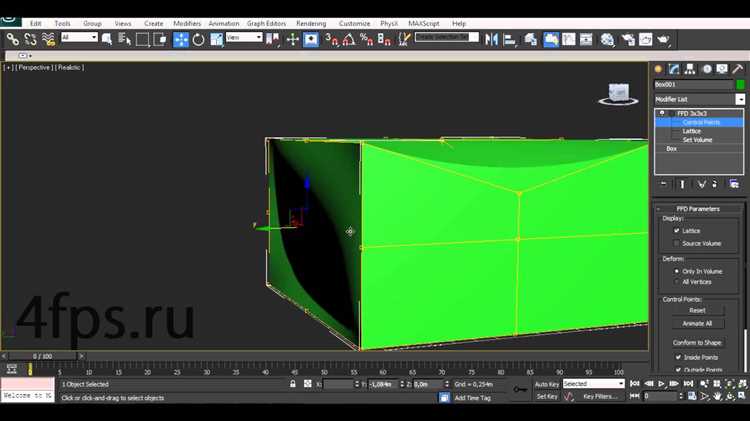The height and width of the screenshot is (421, 750).
Task: Toggle the 3D Snaps icon
Action: click(331, 39)
